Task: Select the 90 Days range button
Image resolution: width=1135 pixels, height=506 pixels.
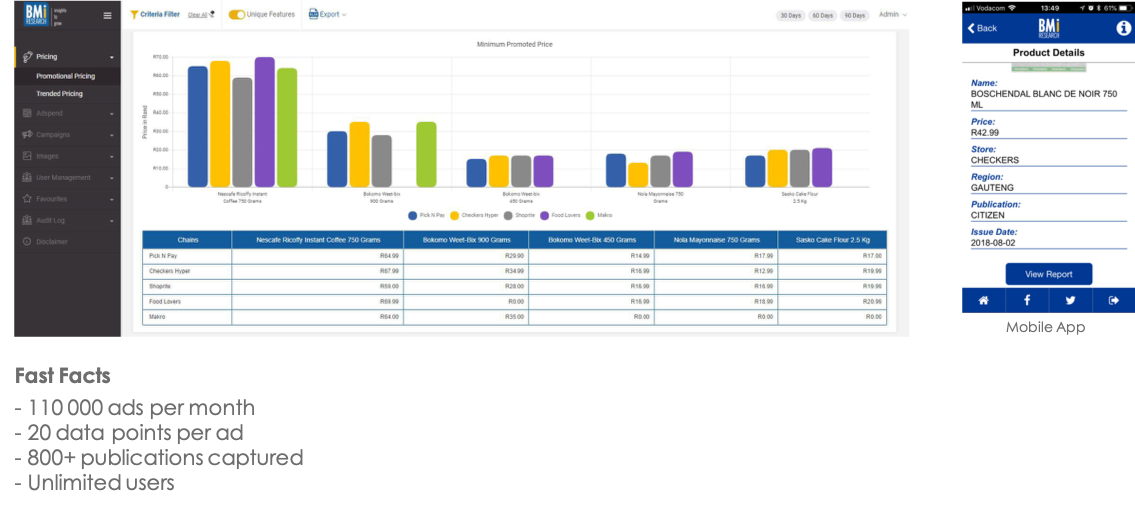Action: coord(854,15)
